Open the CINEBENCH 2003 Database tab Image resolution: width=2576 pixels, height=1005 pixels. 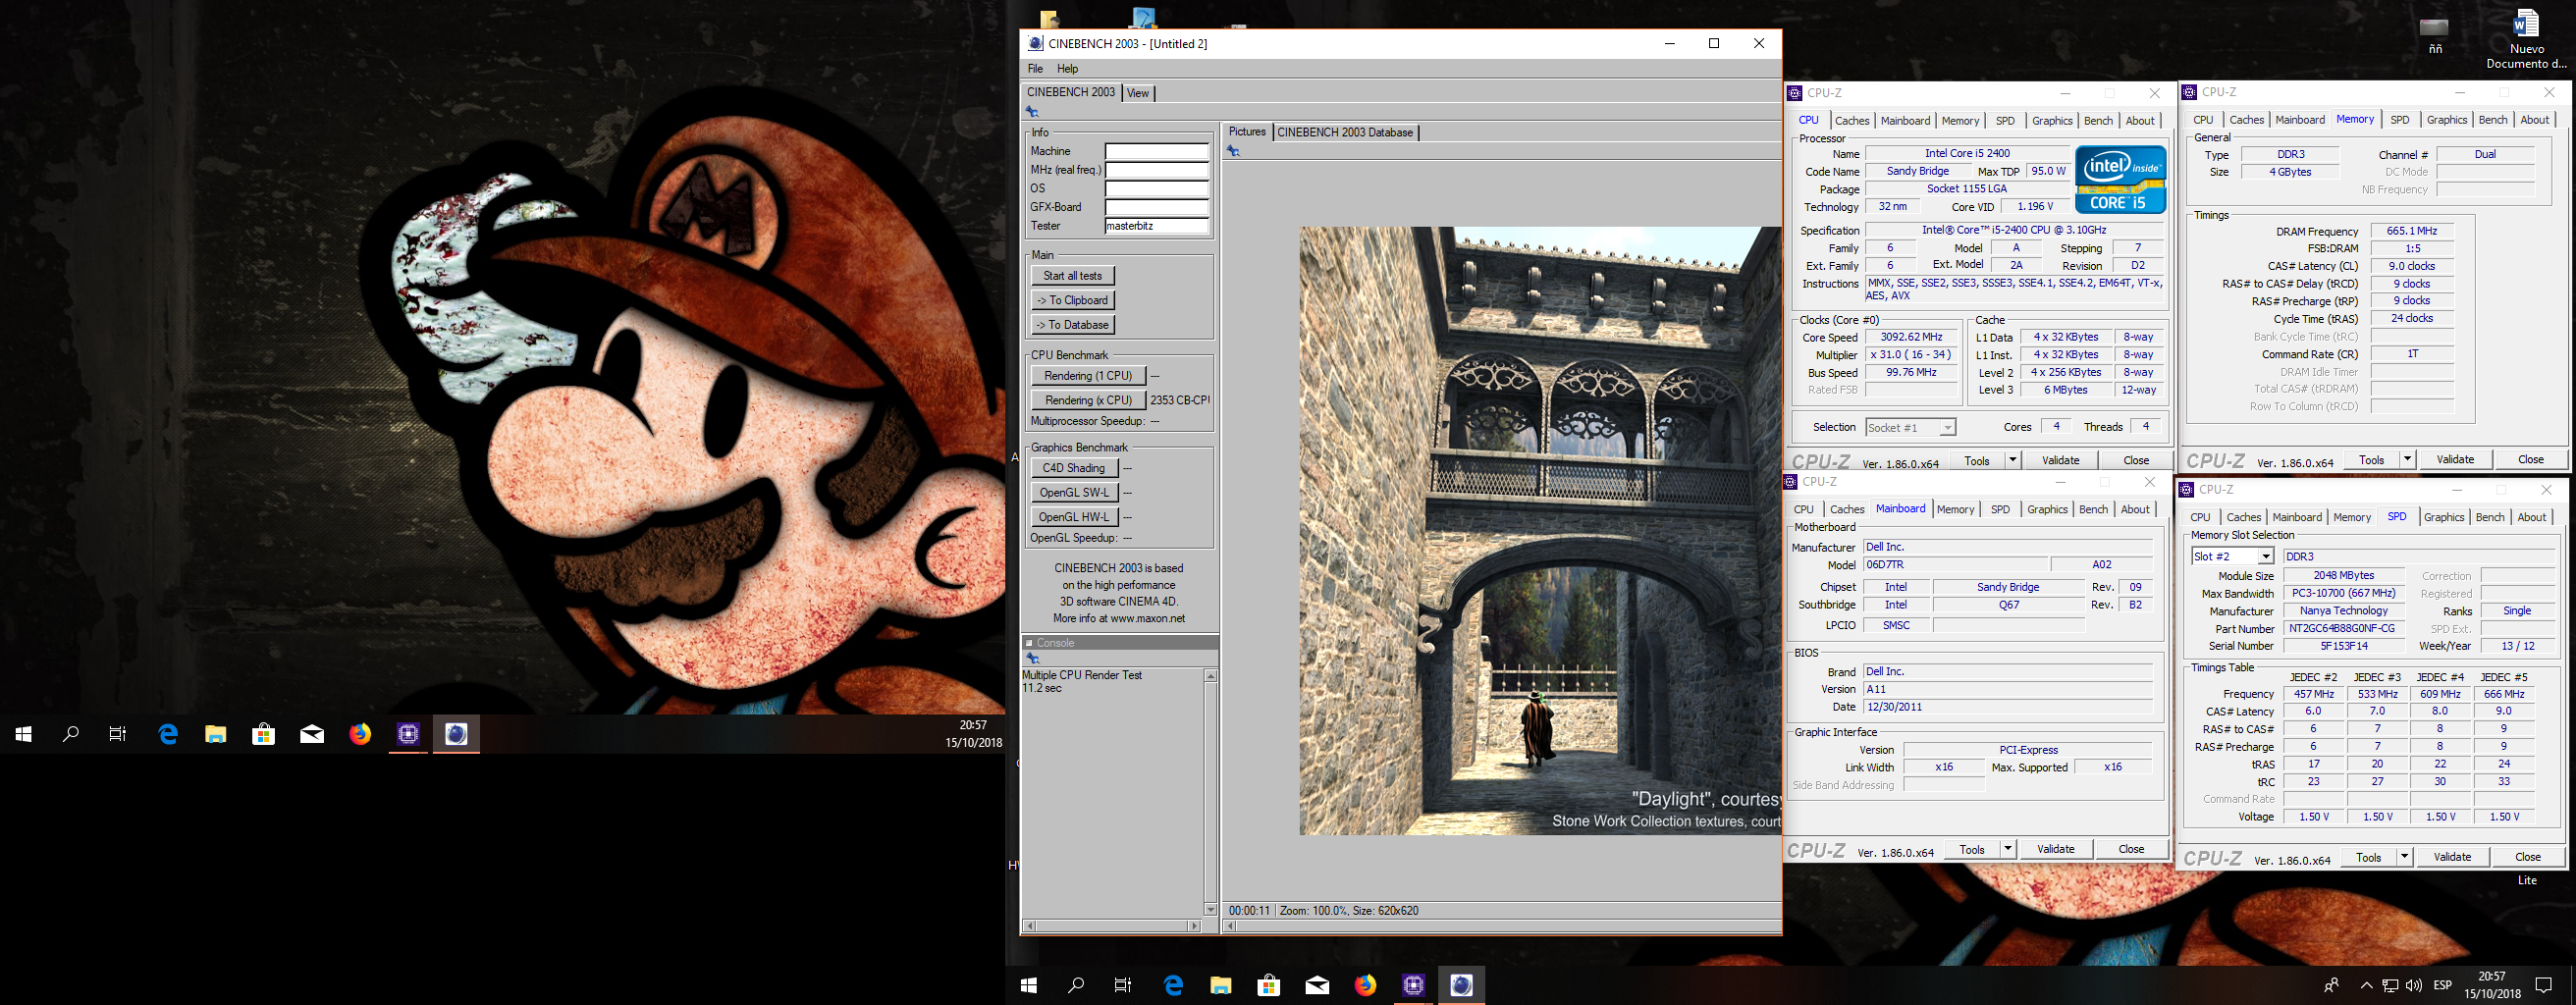1345,132
